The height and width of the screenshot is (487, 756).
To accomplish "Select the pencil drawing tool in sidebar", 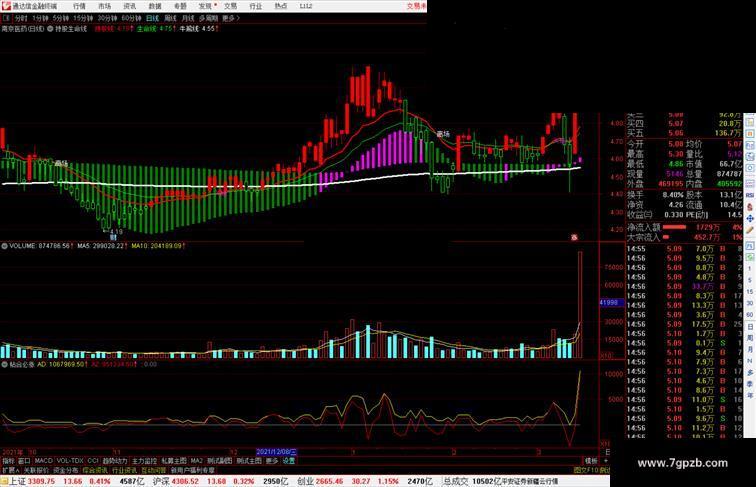I will pos(750,230).
